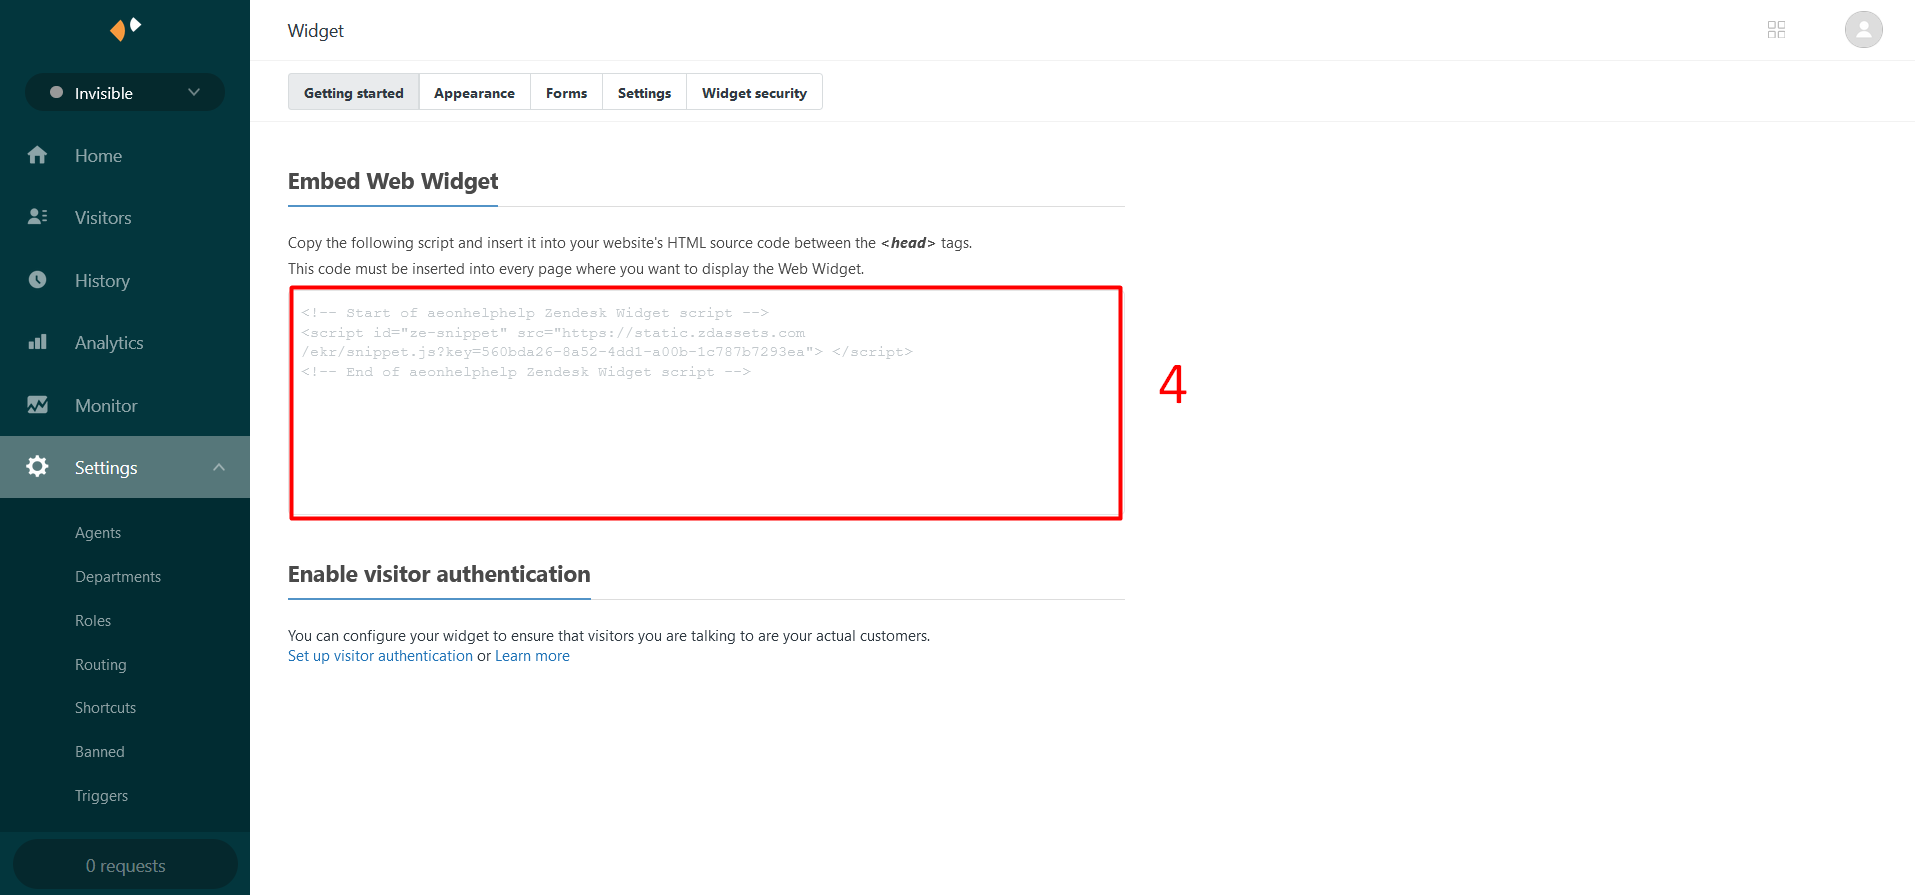The width and height of the screenshot is (1915, 895).
Task: Open Departments in the settings submenu
Action: pyautogui.click(x=118, y=577)
